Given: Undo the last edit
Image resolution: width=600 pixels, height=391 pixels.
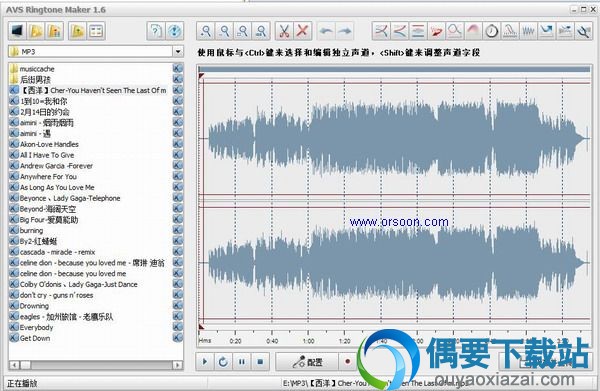Looking at the screenshot, I should pos(326,31).
